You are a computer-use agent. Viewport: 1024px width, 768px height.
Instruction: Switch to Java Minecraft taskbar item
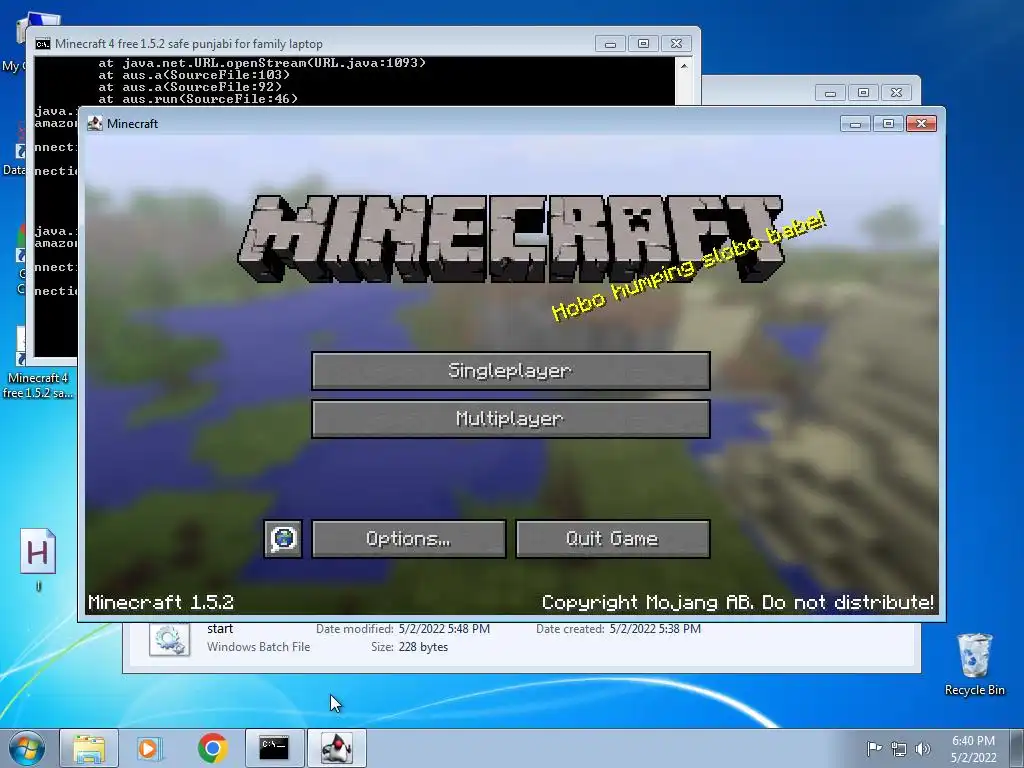pyautogui.click(x=336, y=748)
